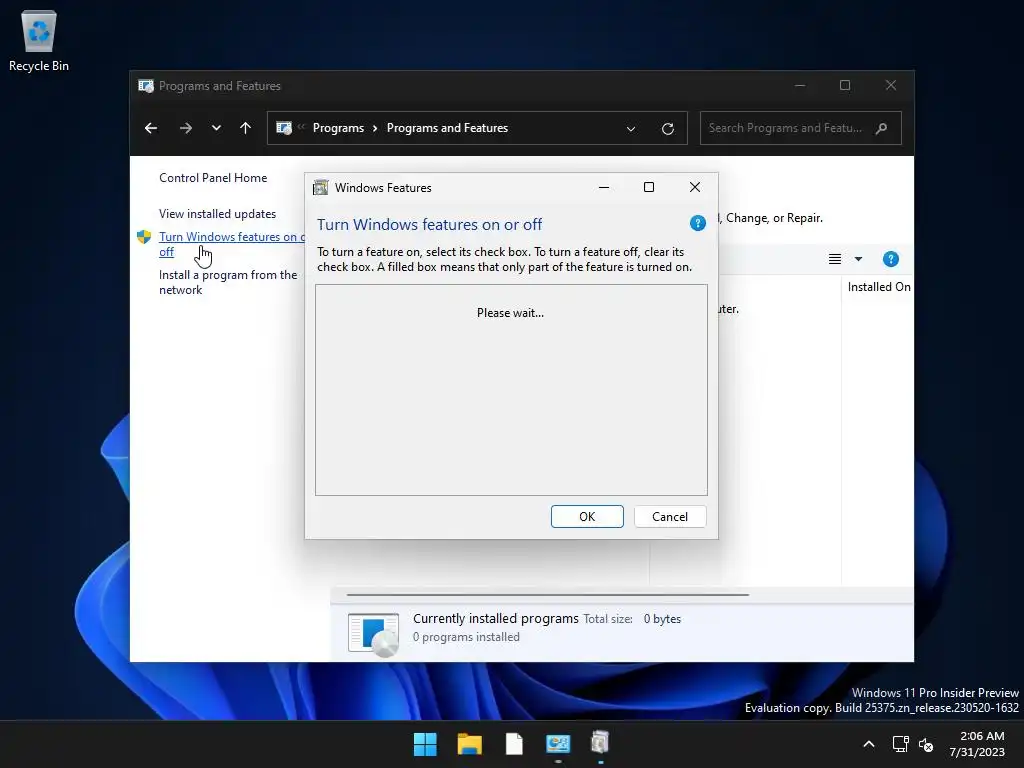This screenshot has width=1024, height=768.
Task: Expand the view options dropdown arrow
Action: tap(858, 259)
